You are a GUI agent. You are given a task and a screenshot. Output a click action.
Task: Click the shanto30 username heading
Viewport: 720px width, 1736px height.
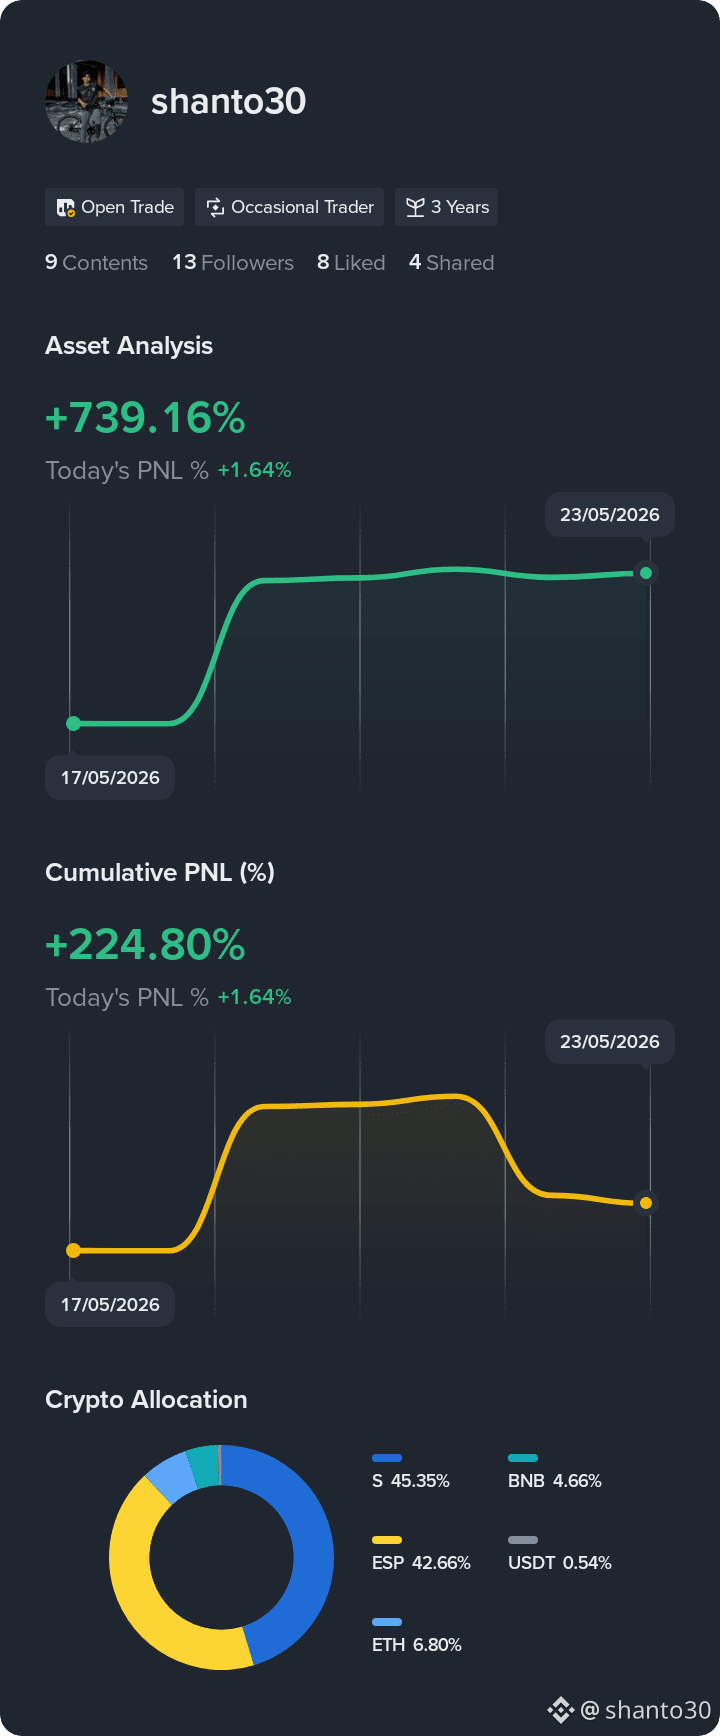(228, 101)
